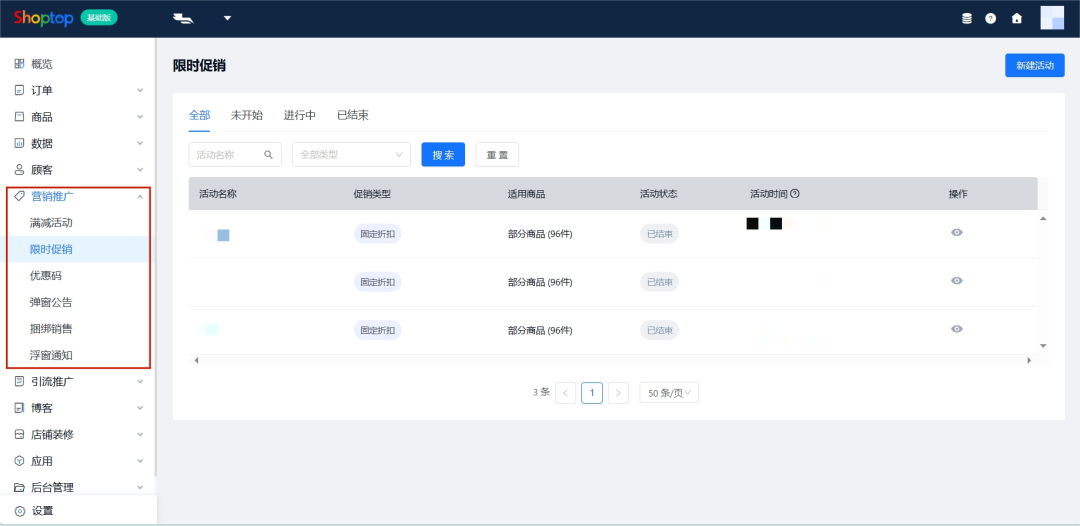Switch to the 未开始 tab

pos(247,115)
